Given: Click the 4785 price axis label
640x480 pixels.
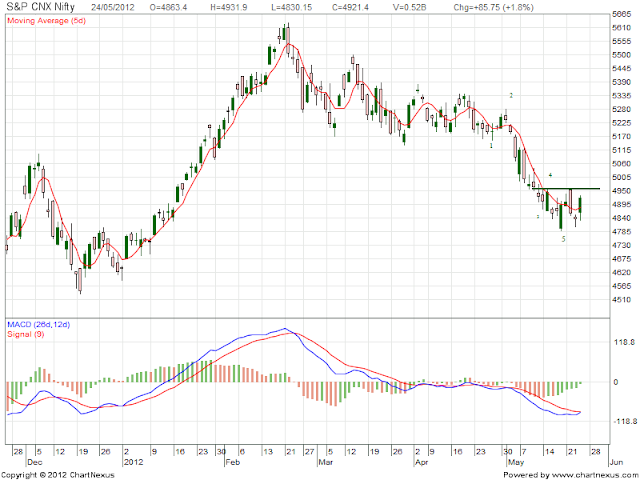Looking at the screenshot, I should [x=622, y=232].
